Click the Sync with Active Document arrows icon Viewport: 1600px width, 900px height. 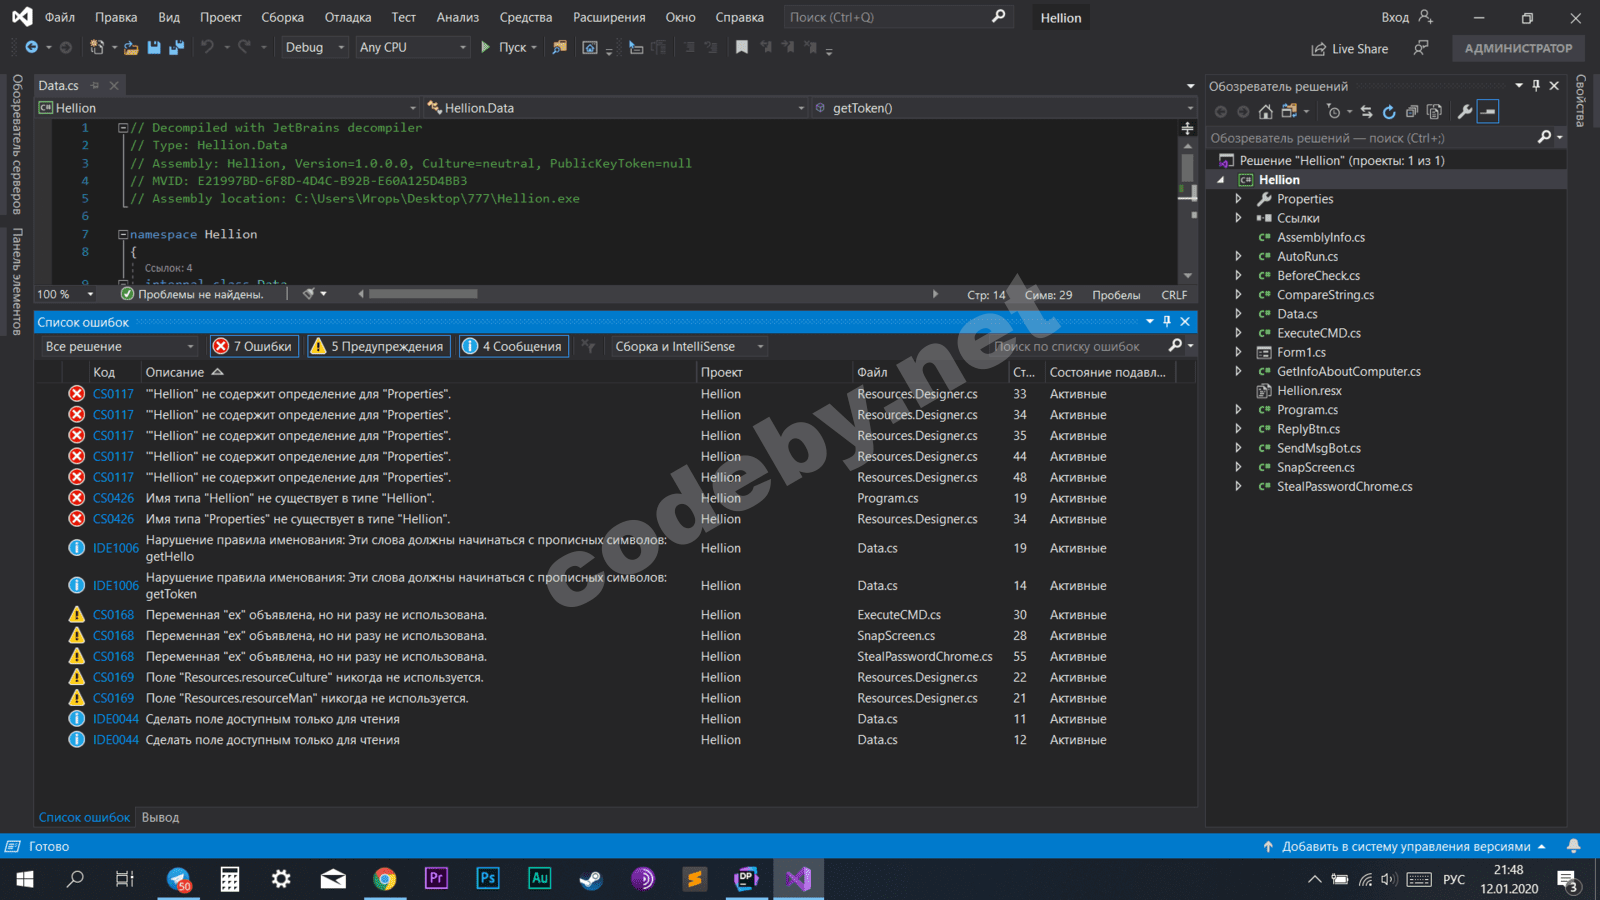click(x=1366, y=112)
